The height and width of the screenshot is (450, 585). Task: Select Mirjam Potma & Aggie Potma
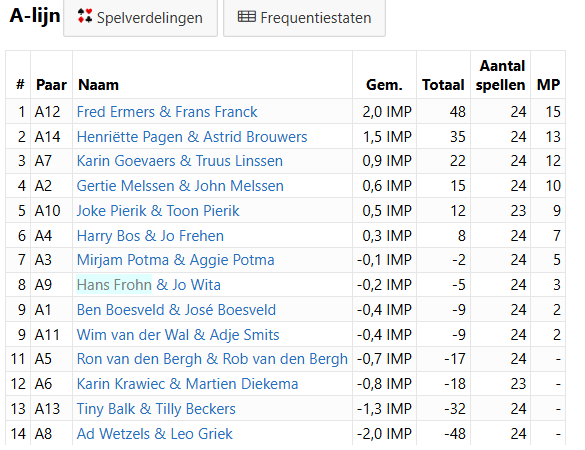click(175, 260)
